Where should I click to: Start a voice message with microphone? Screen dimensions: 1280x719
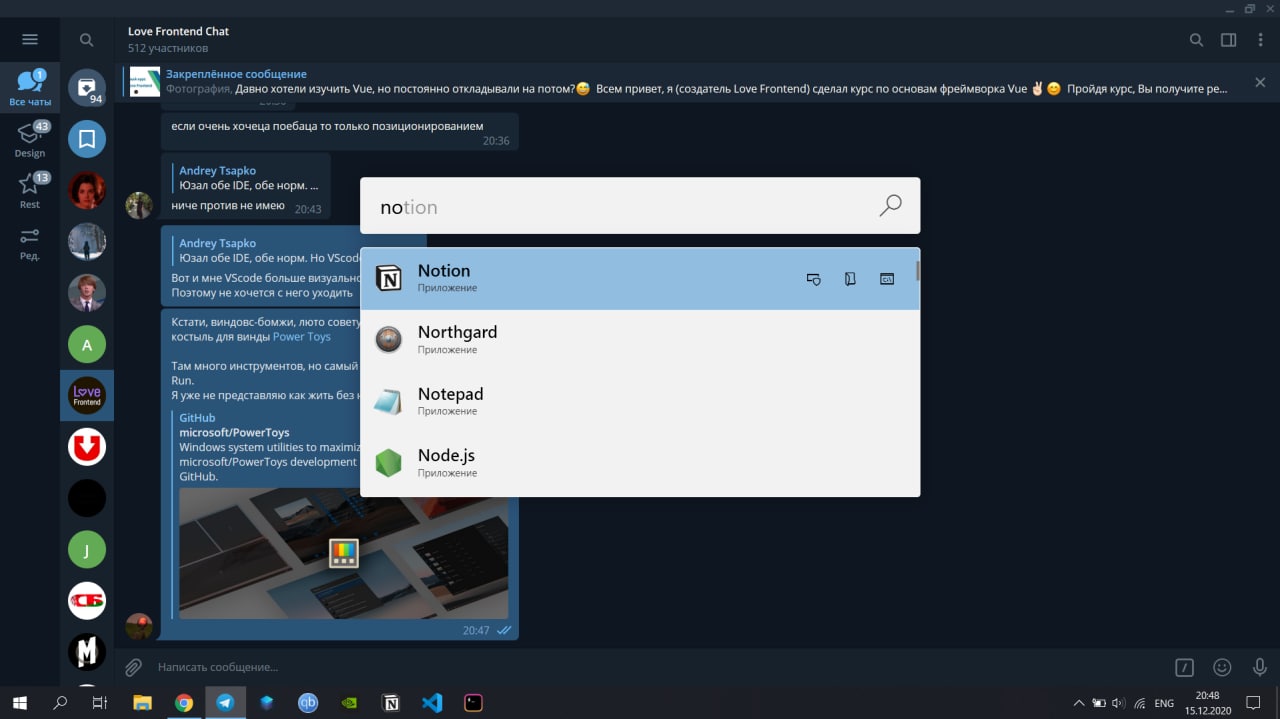tap(1260, 667)
